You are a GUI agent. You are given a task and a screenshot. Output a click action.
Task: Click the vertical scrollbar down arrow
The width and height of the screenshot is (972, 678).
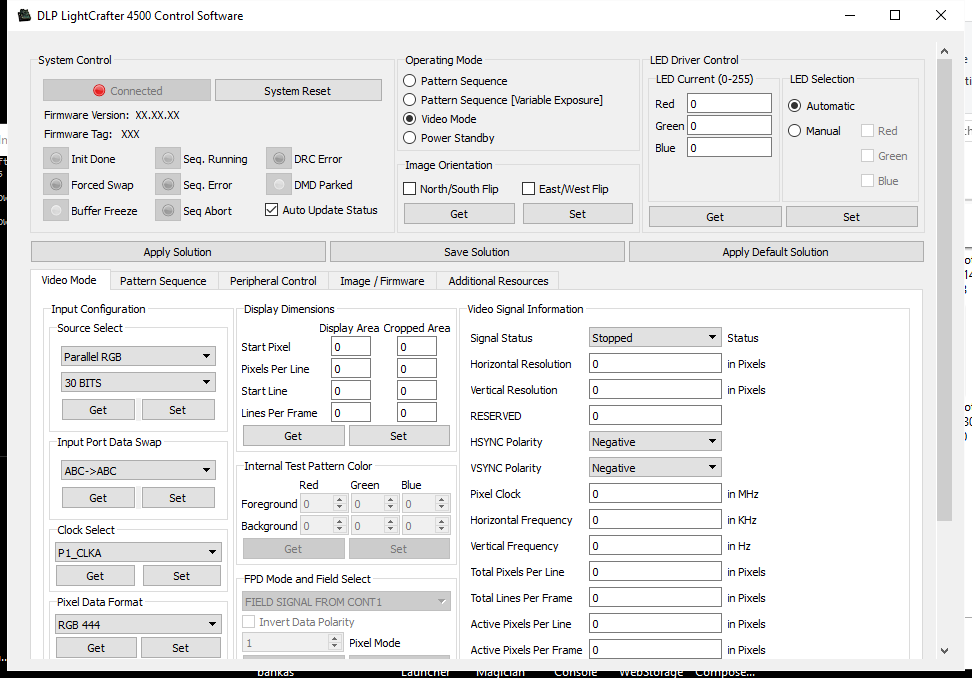click(944, 651)
